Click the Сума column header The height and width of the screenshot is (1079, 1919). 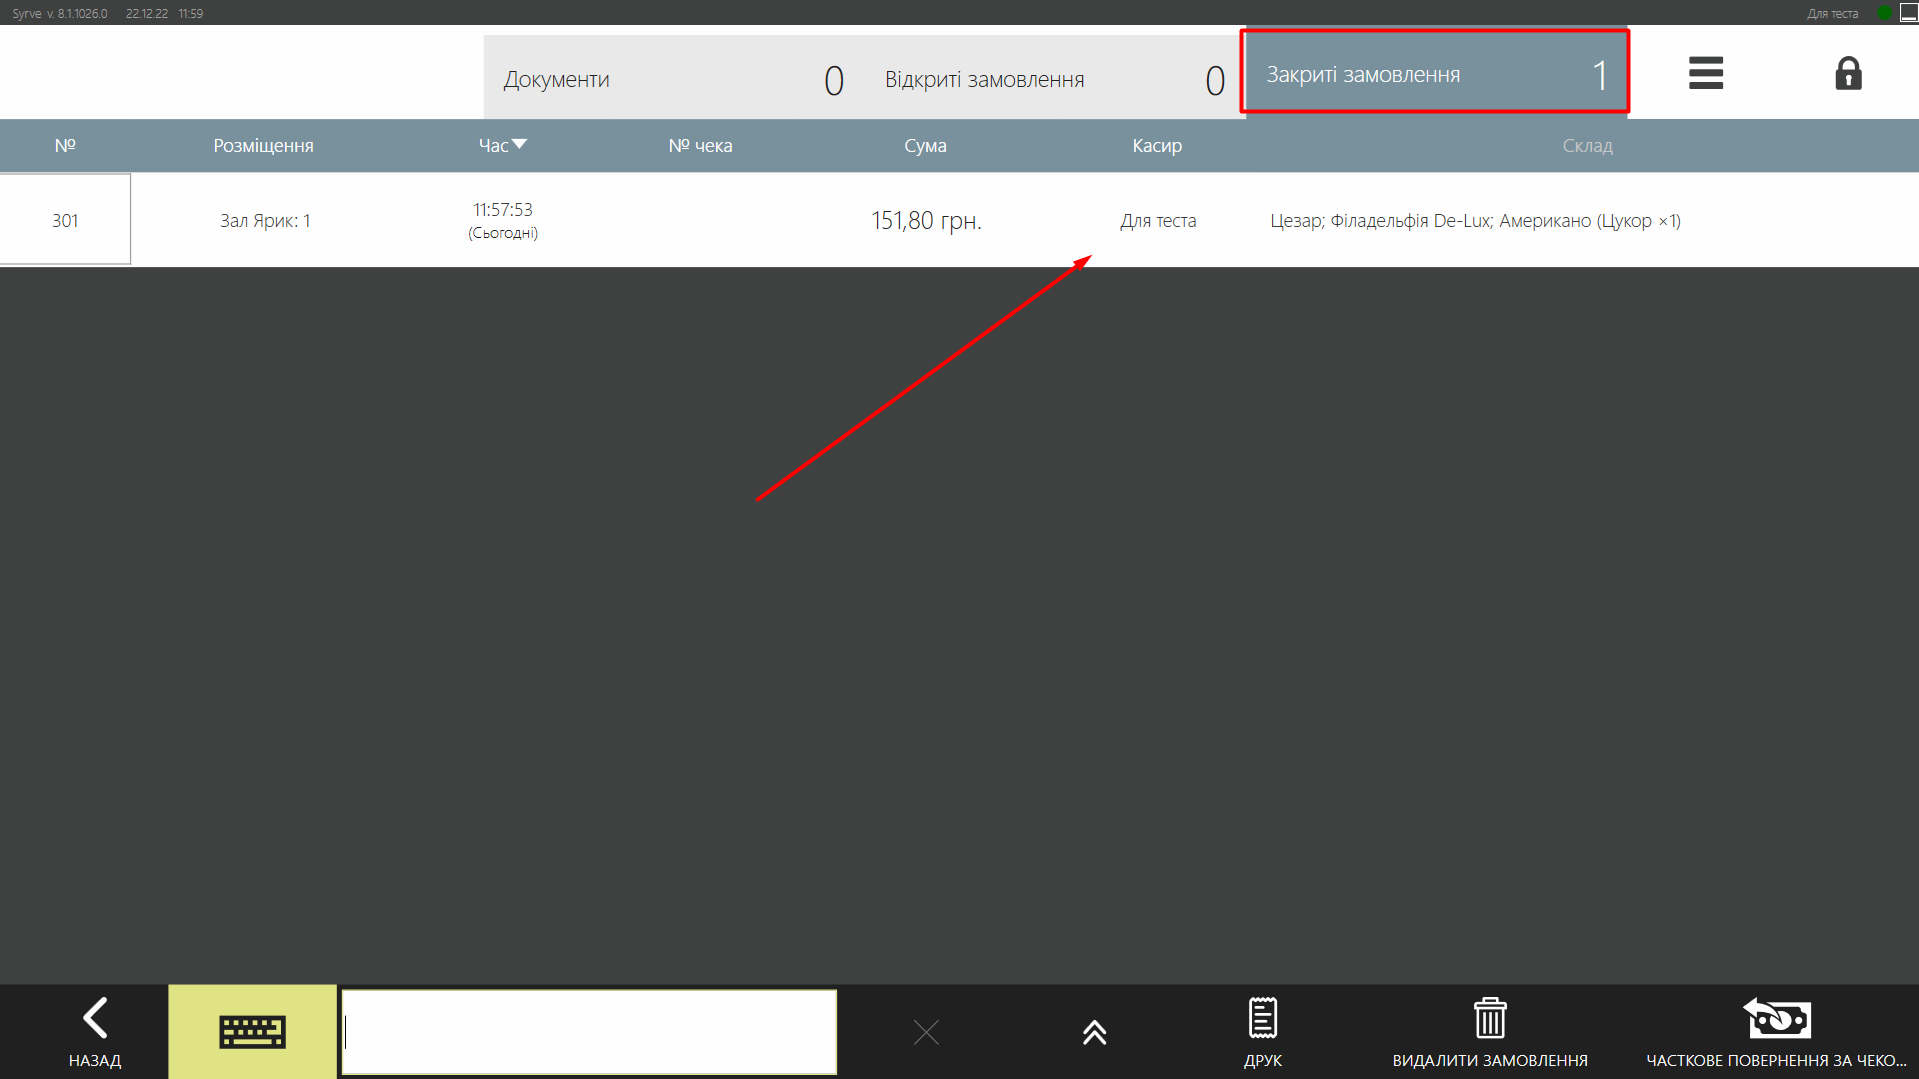click(925, 145)
